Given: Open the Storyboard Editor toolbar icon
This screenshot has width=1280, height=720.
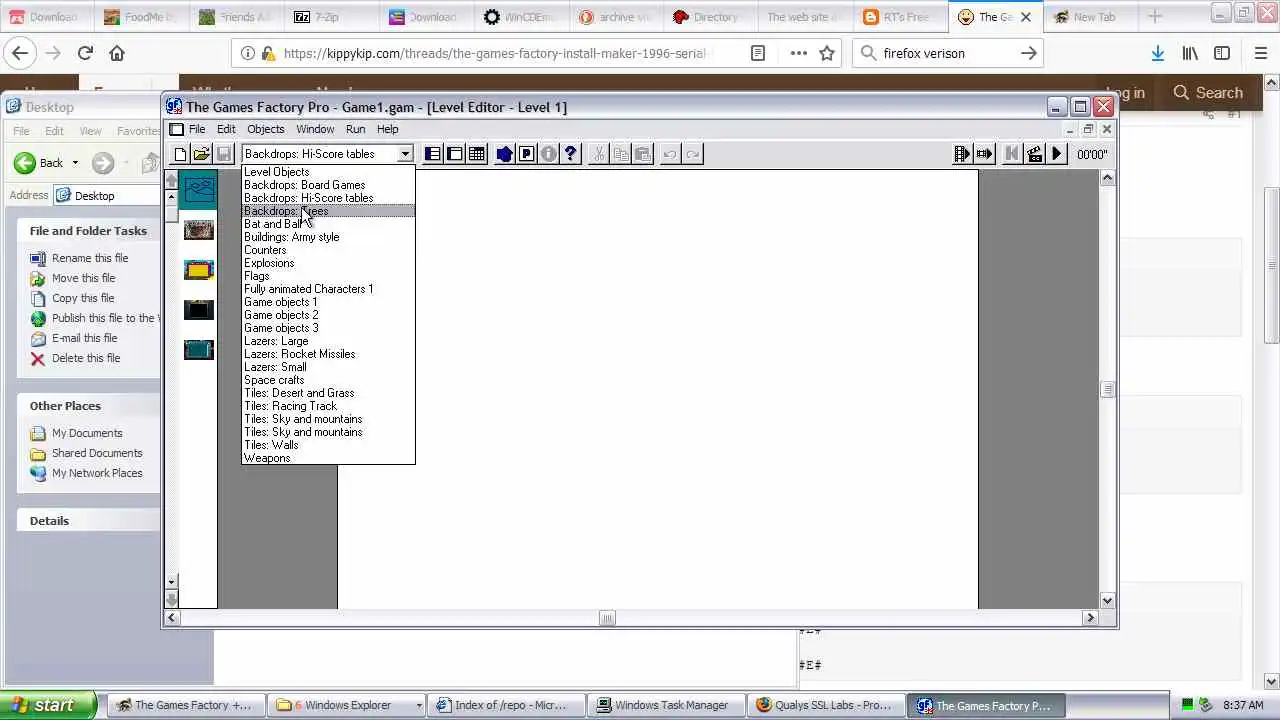Looking at the screenshot, I should [x=433, y=154].
